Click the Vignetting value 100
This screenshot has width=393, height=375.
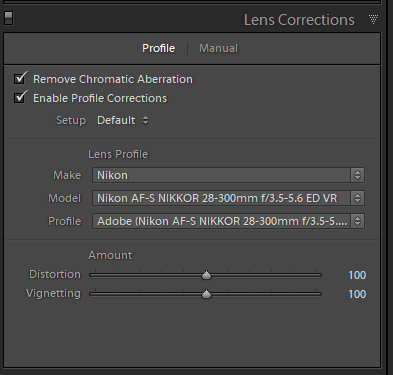(x=357, y=294)
